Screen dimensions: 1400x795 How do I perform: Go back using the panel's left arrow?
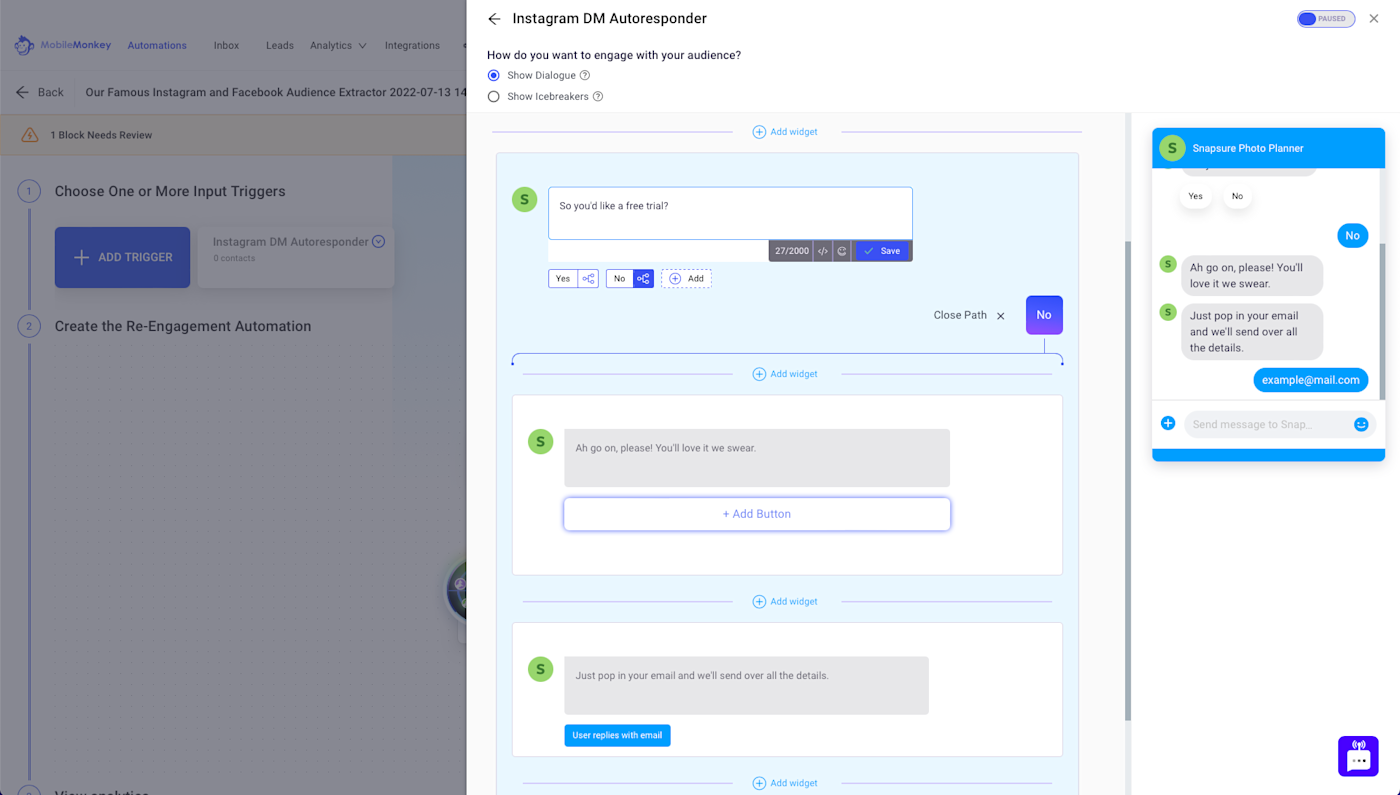tap(494, 19)
